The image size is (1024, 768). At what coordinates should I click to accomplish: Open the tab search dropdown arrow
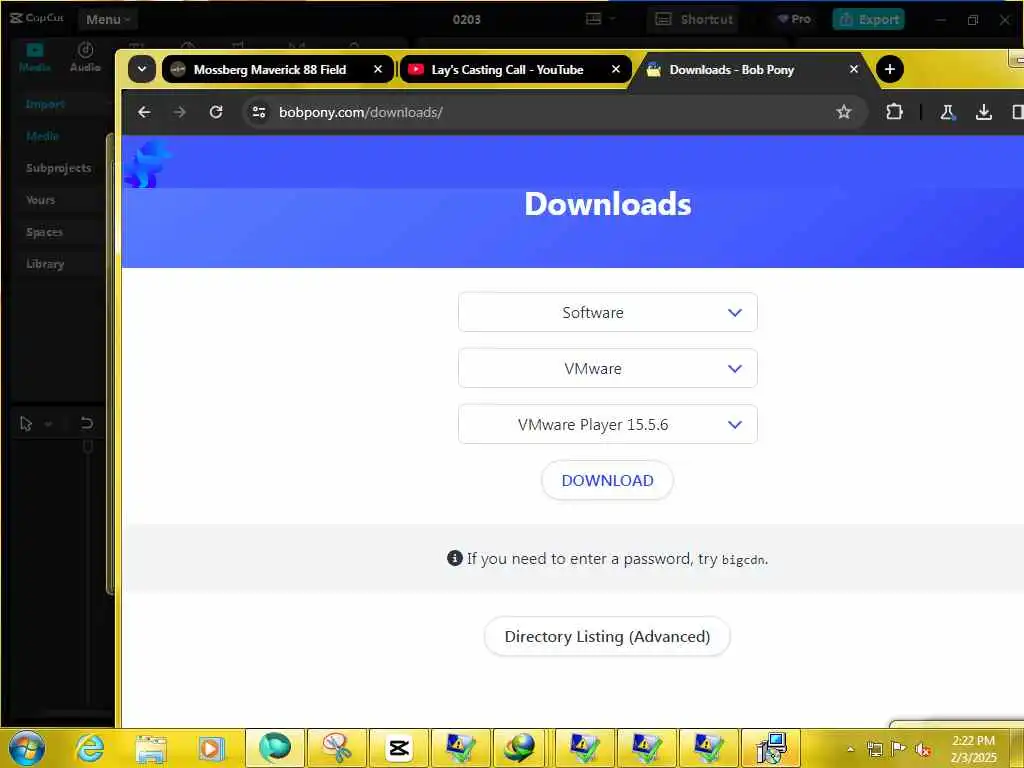[142, 69]
